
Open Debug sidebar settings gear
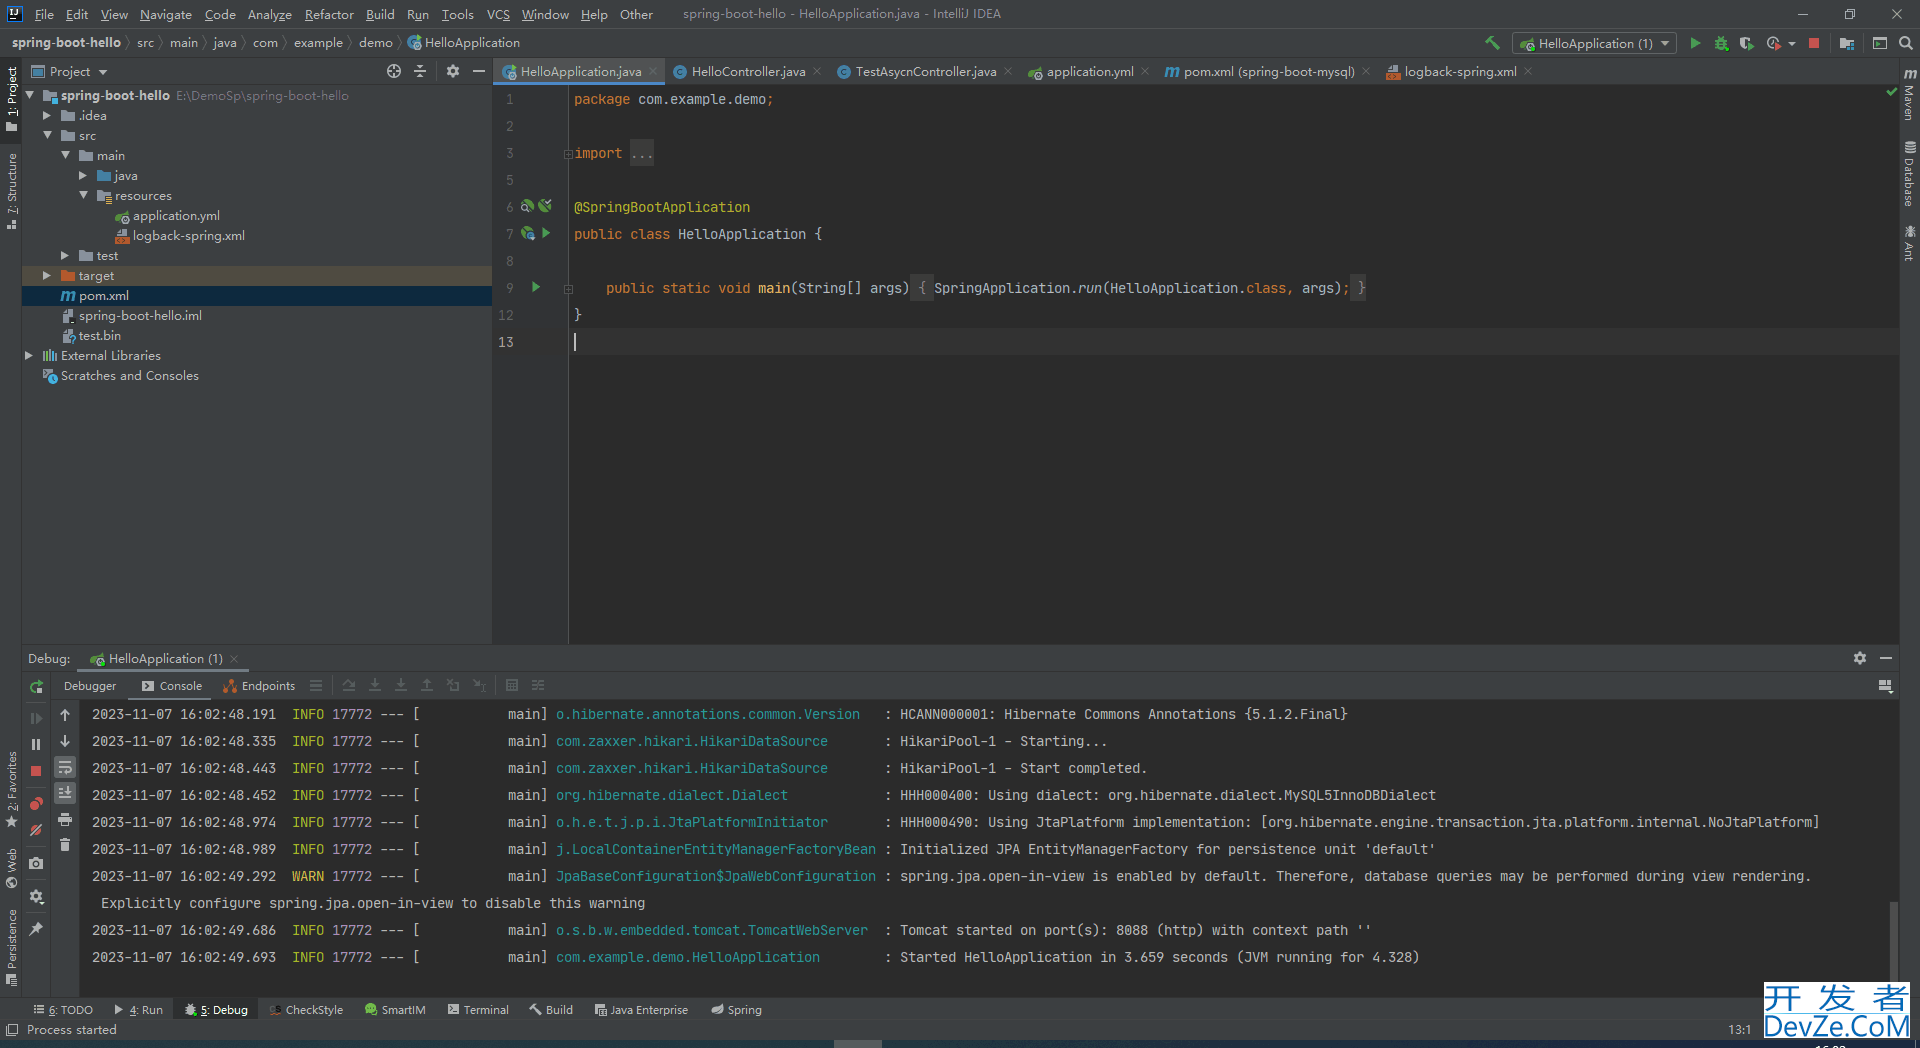[36, 897]
